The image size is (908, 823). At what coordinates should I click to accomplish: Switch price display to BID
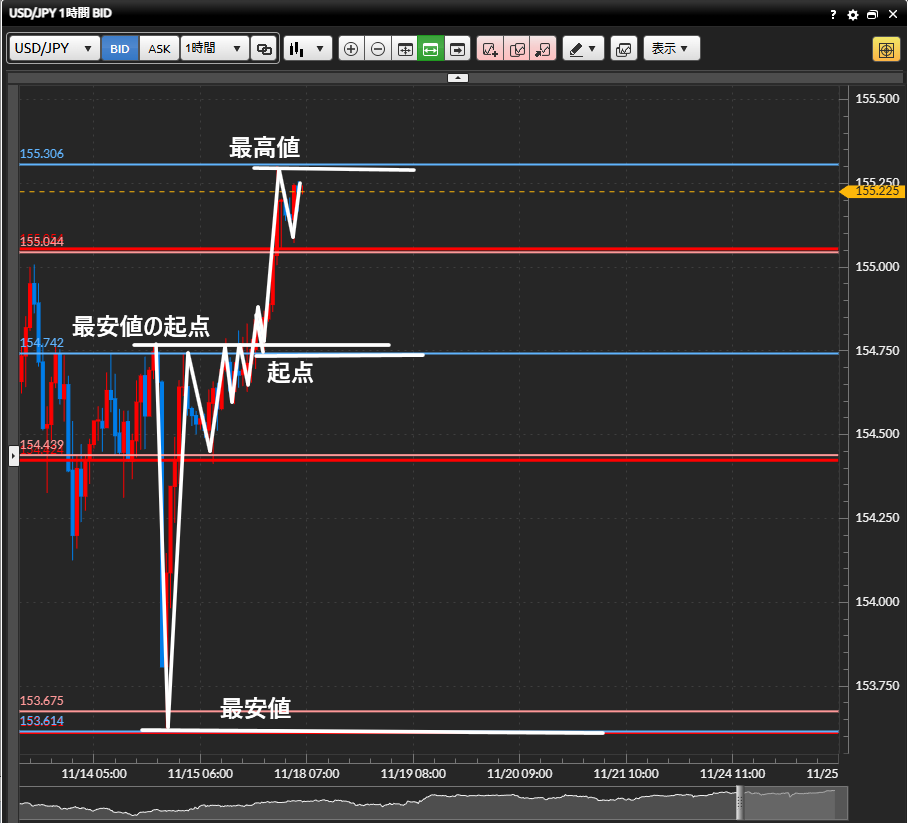pos(120,48)
